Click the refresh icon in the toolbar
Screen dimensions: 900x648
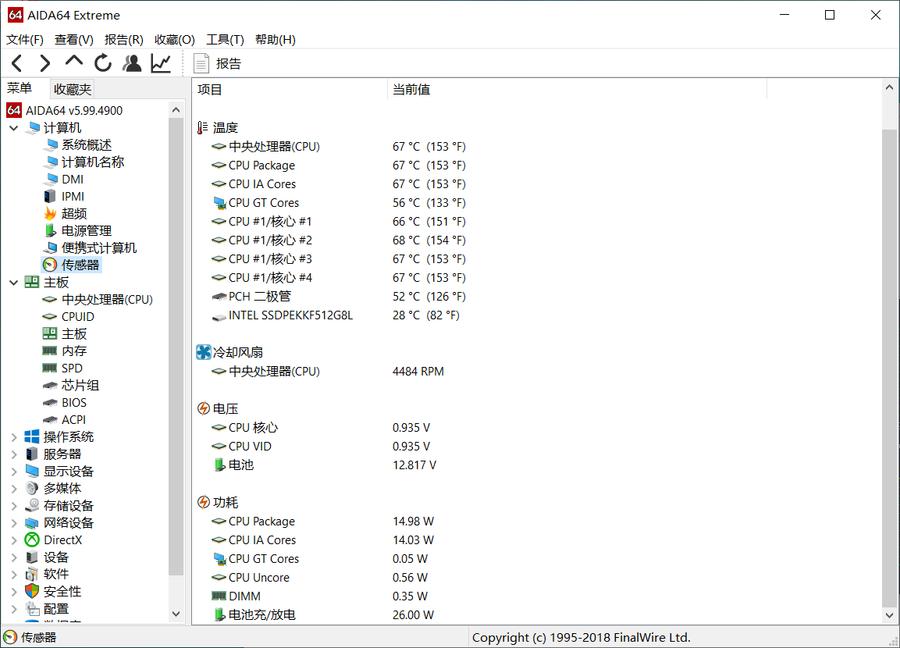pyautogui.click(x=103, y=62)
